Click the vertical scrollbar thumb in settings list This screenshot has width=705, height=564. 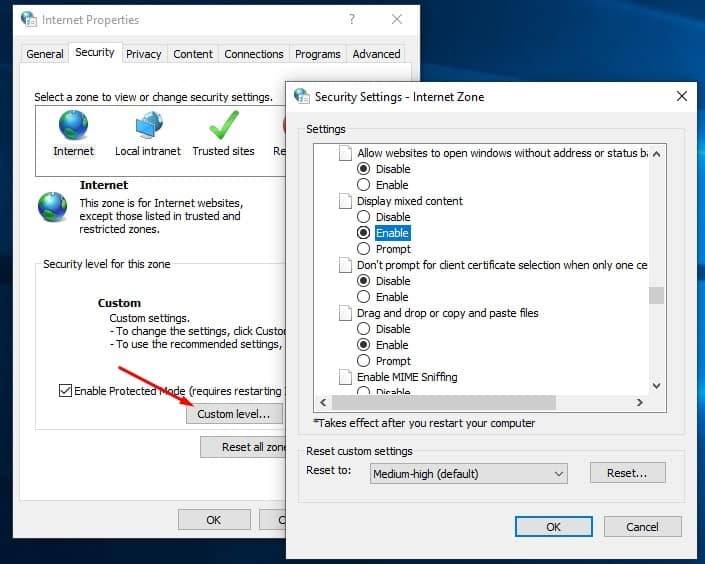click(656, 295)
